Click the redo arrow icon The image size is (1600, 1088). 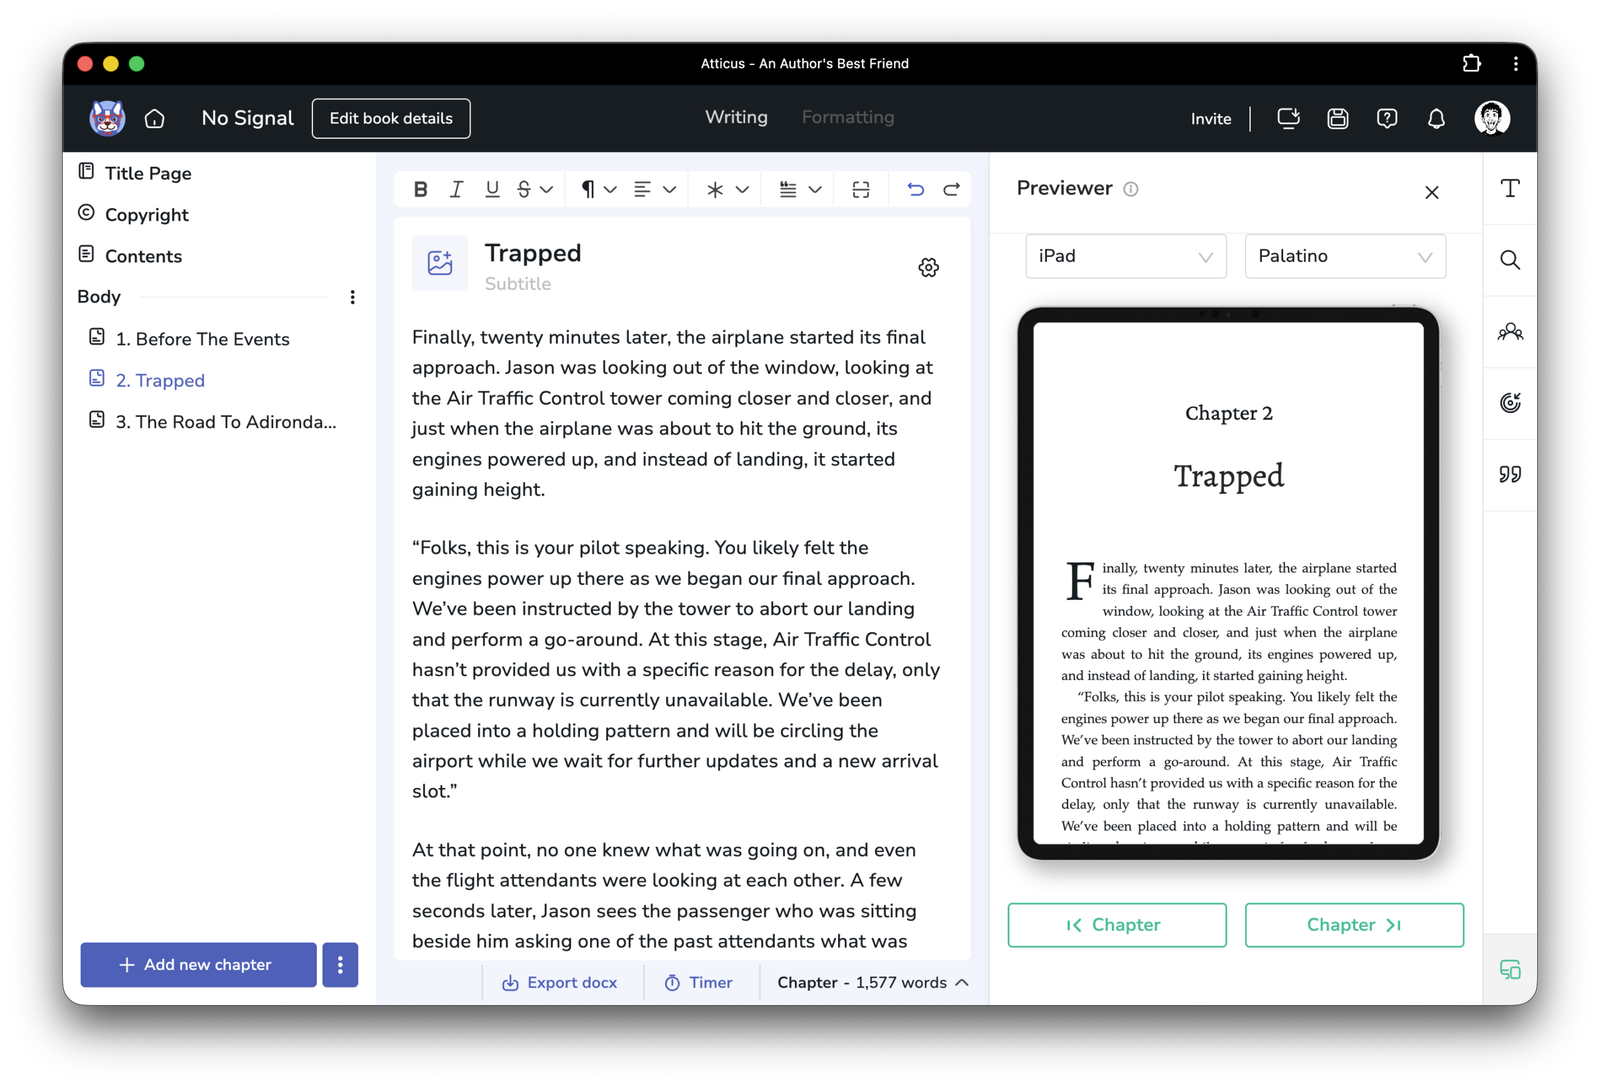tap(951, 189)
